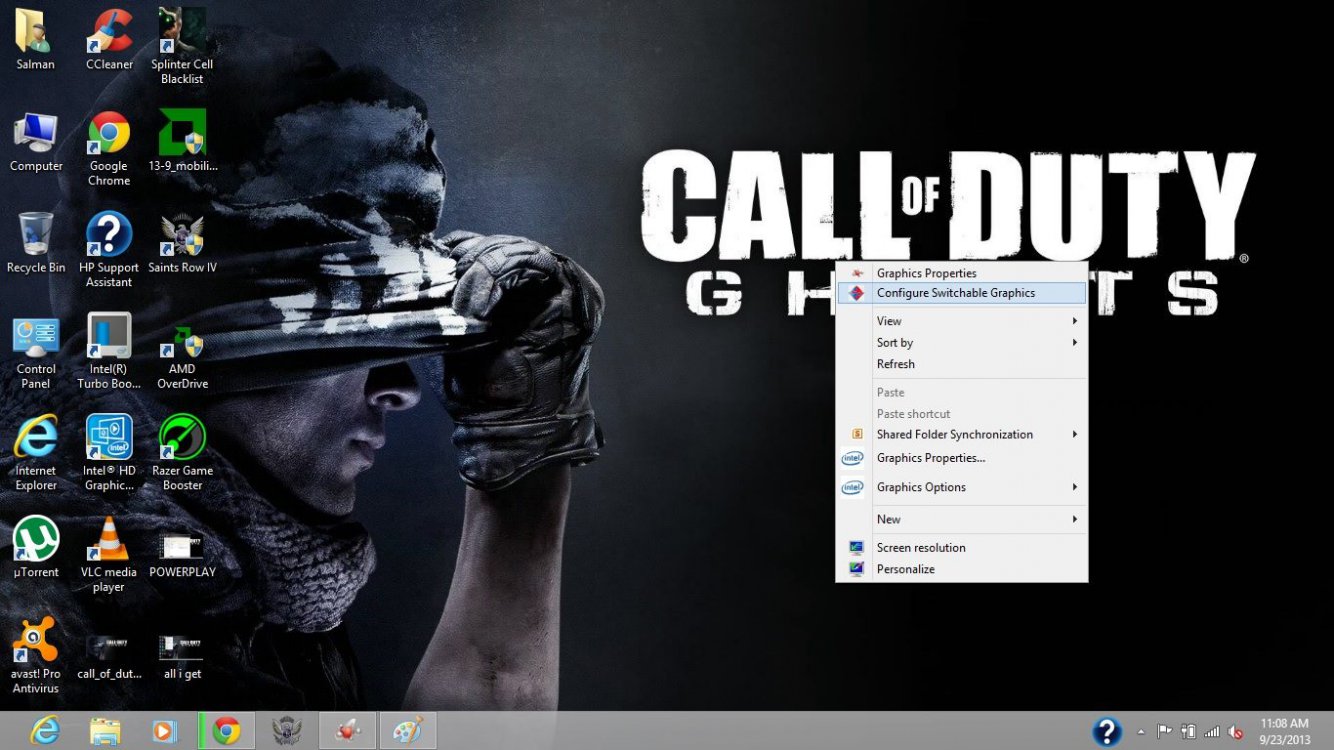Select the POWERPLAY image file
Screen dimensions: 1334x750
tap(182, 555)
